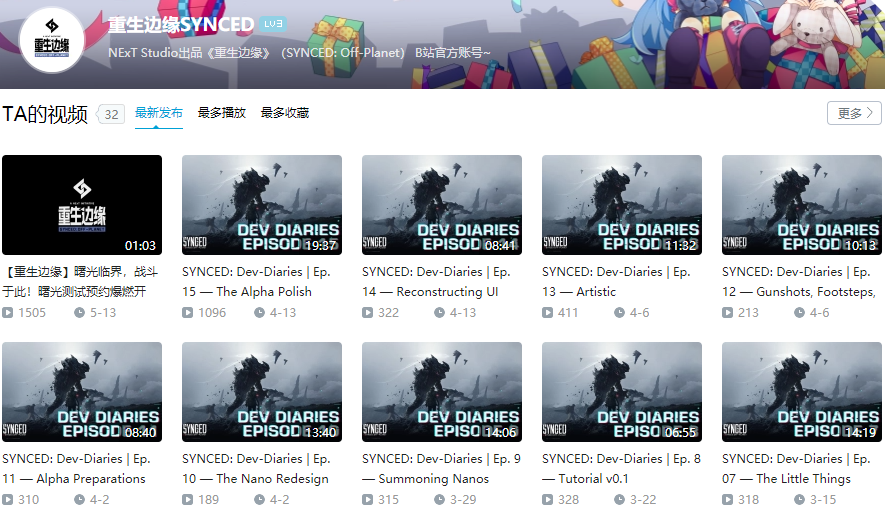Open the Episode 10 thumbnail with duration 13:40

(x=262, y=392)
